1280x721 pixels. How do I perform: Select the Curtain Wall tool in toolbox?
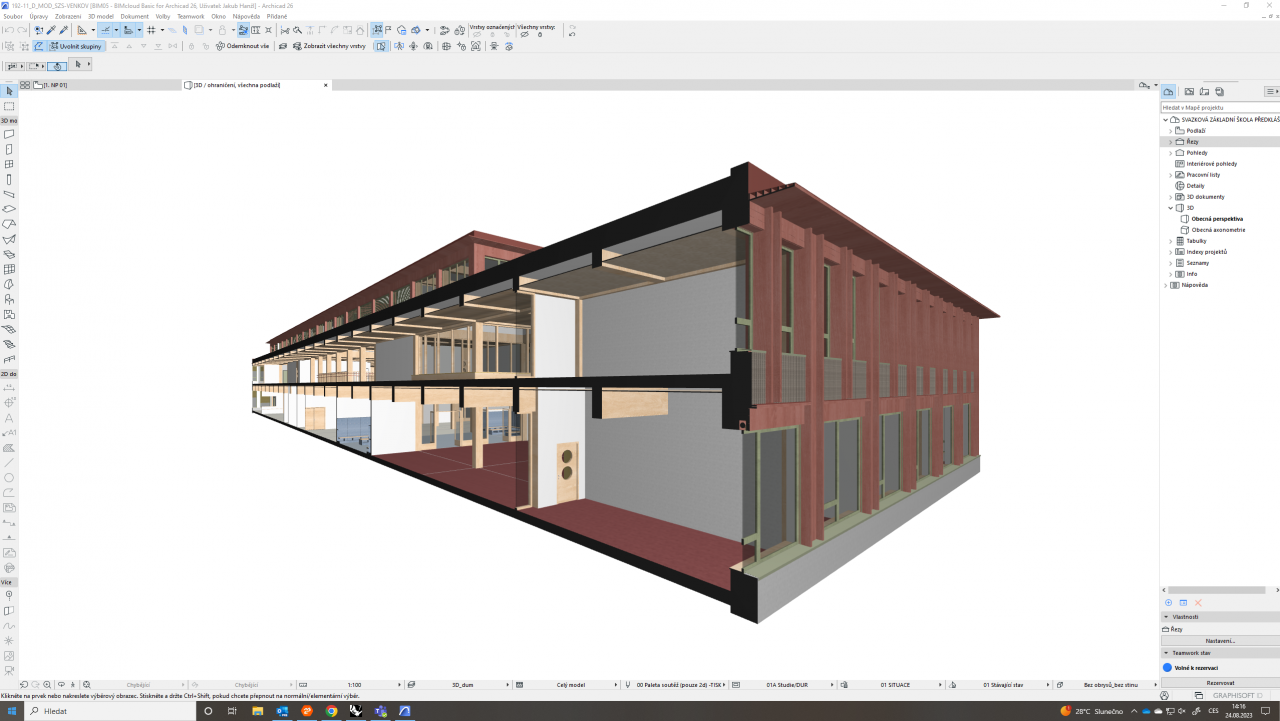pos(9,269)
